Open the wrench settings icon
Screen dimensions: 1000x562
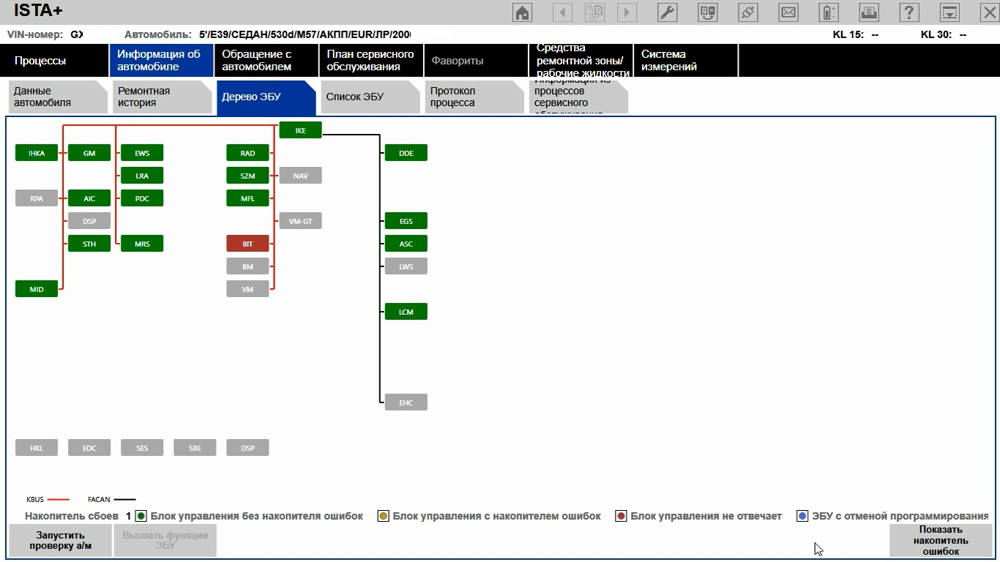(x=668, y=13)
